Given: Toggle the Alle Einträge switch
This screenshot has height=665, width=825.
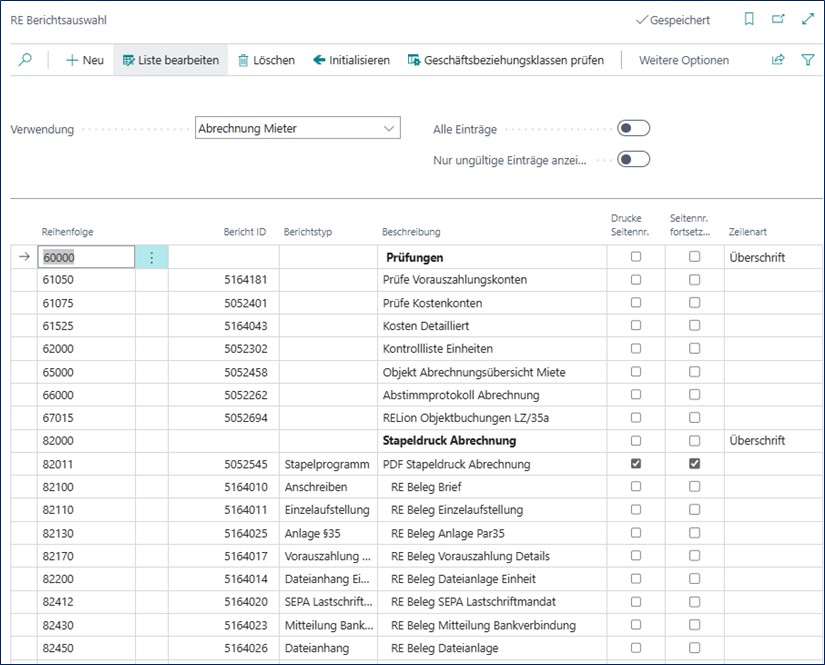Looking at the screenshot, I should [x=633, y=128].
